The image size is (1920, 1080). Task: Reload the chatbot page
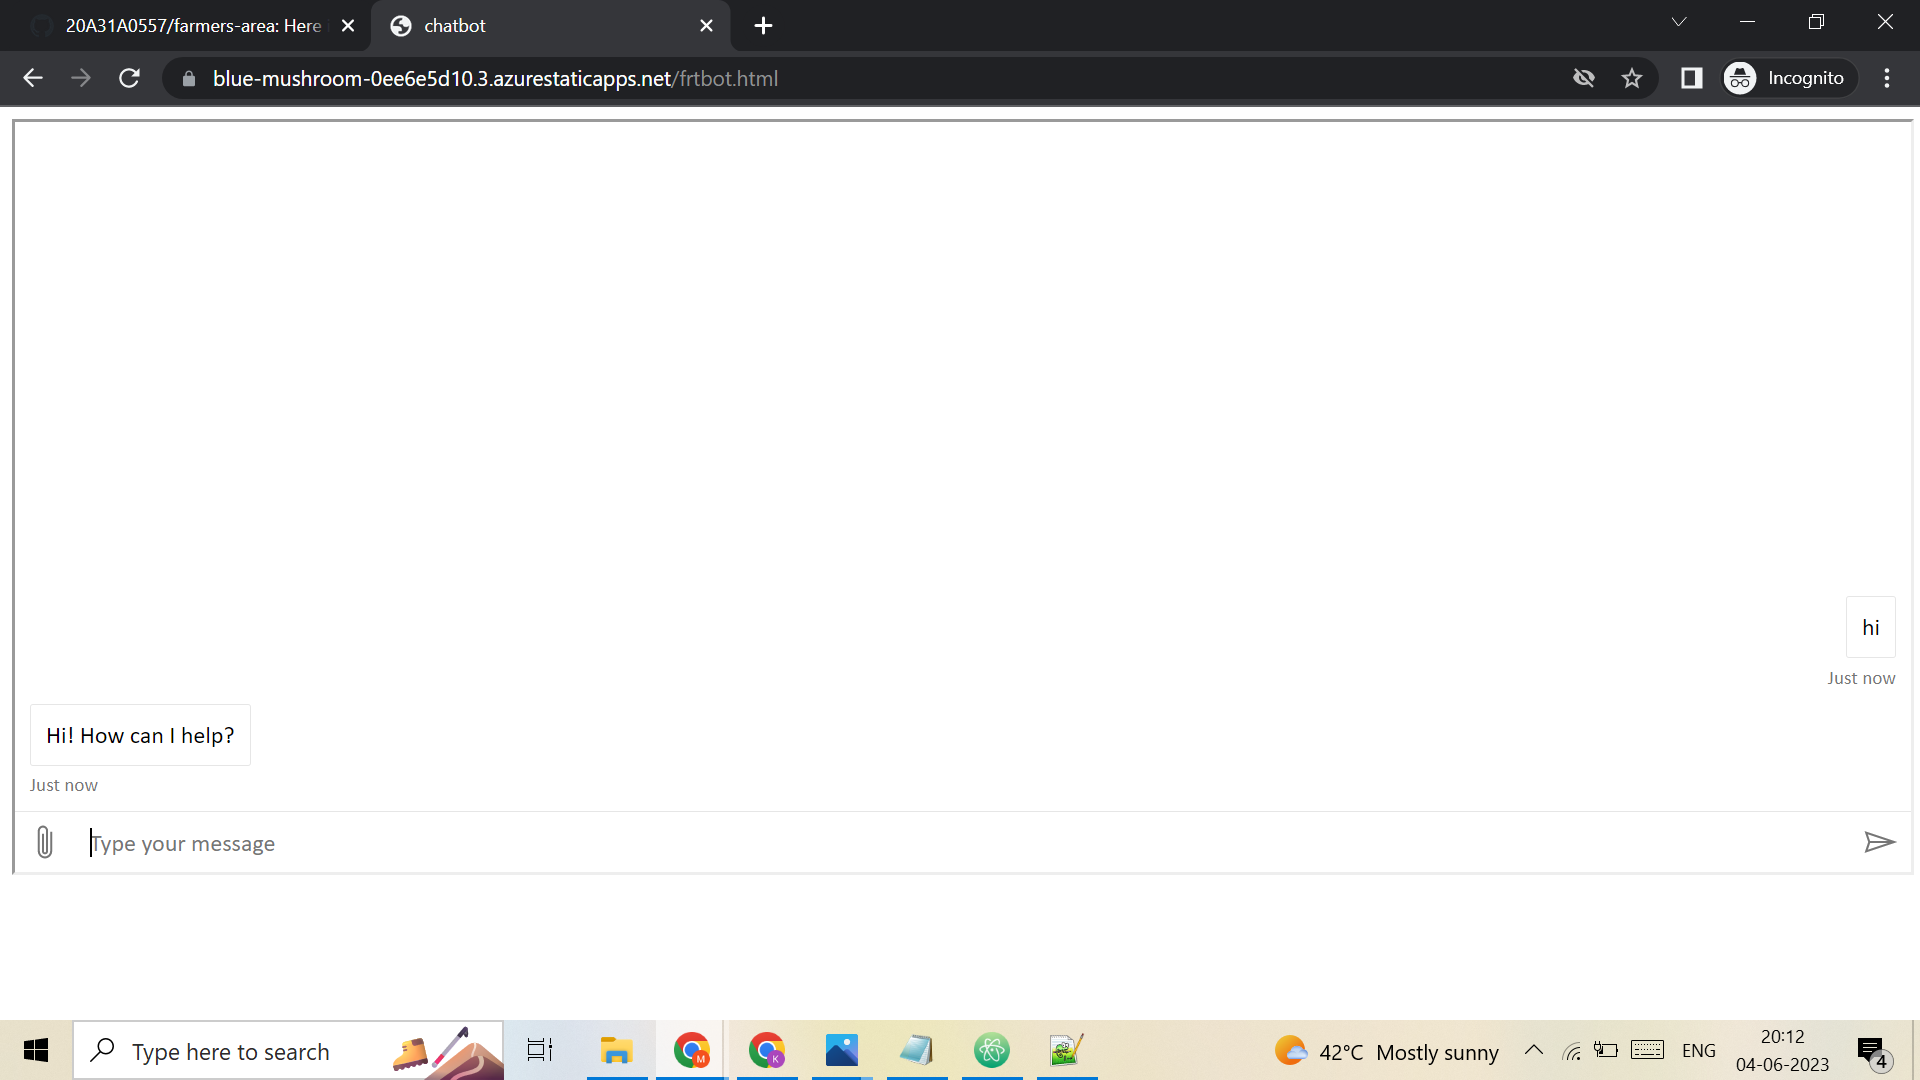click(x=129, y=78)
